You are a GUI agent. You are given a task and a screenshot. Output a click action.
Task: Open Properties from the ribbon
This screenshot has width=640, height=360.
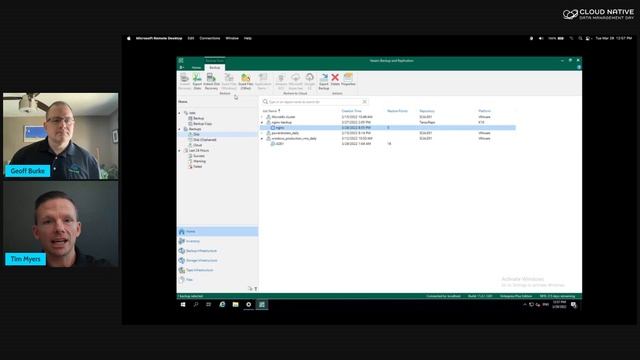tap(348, 79)
